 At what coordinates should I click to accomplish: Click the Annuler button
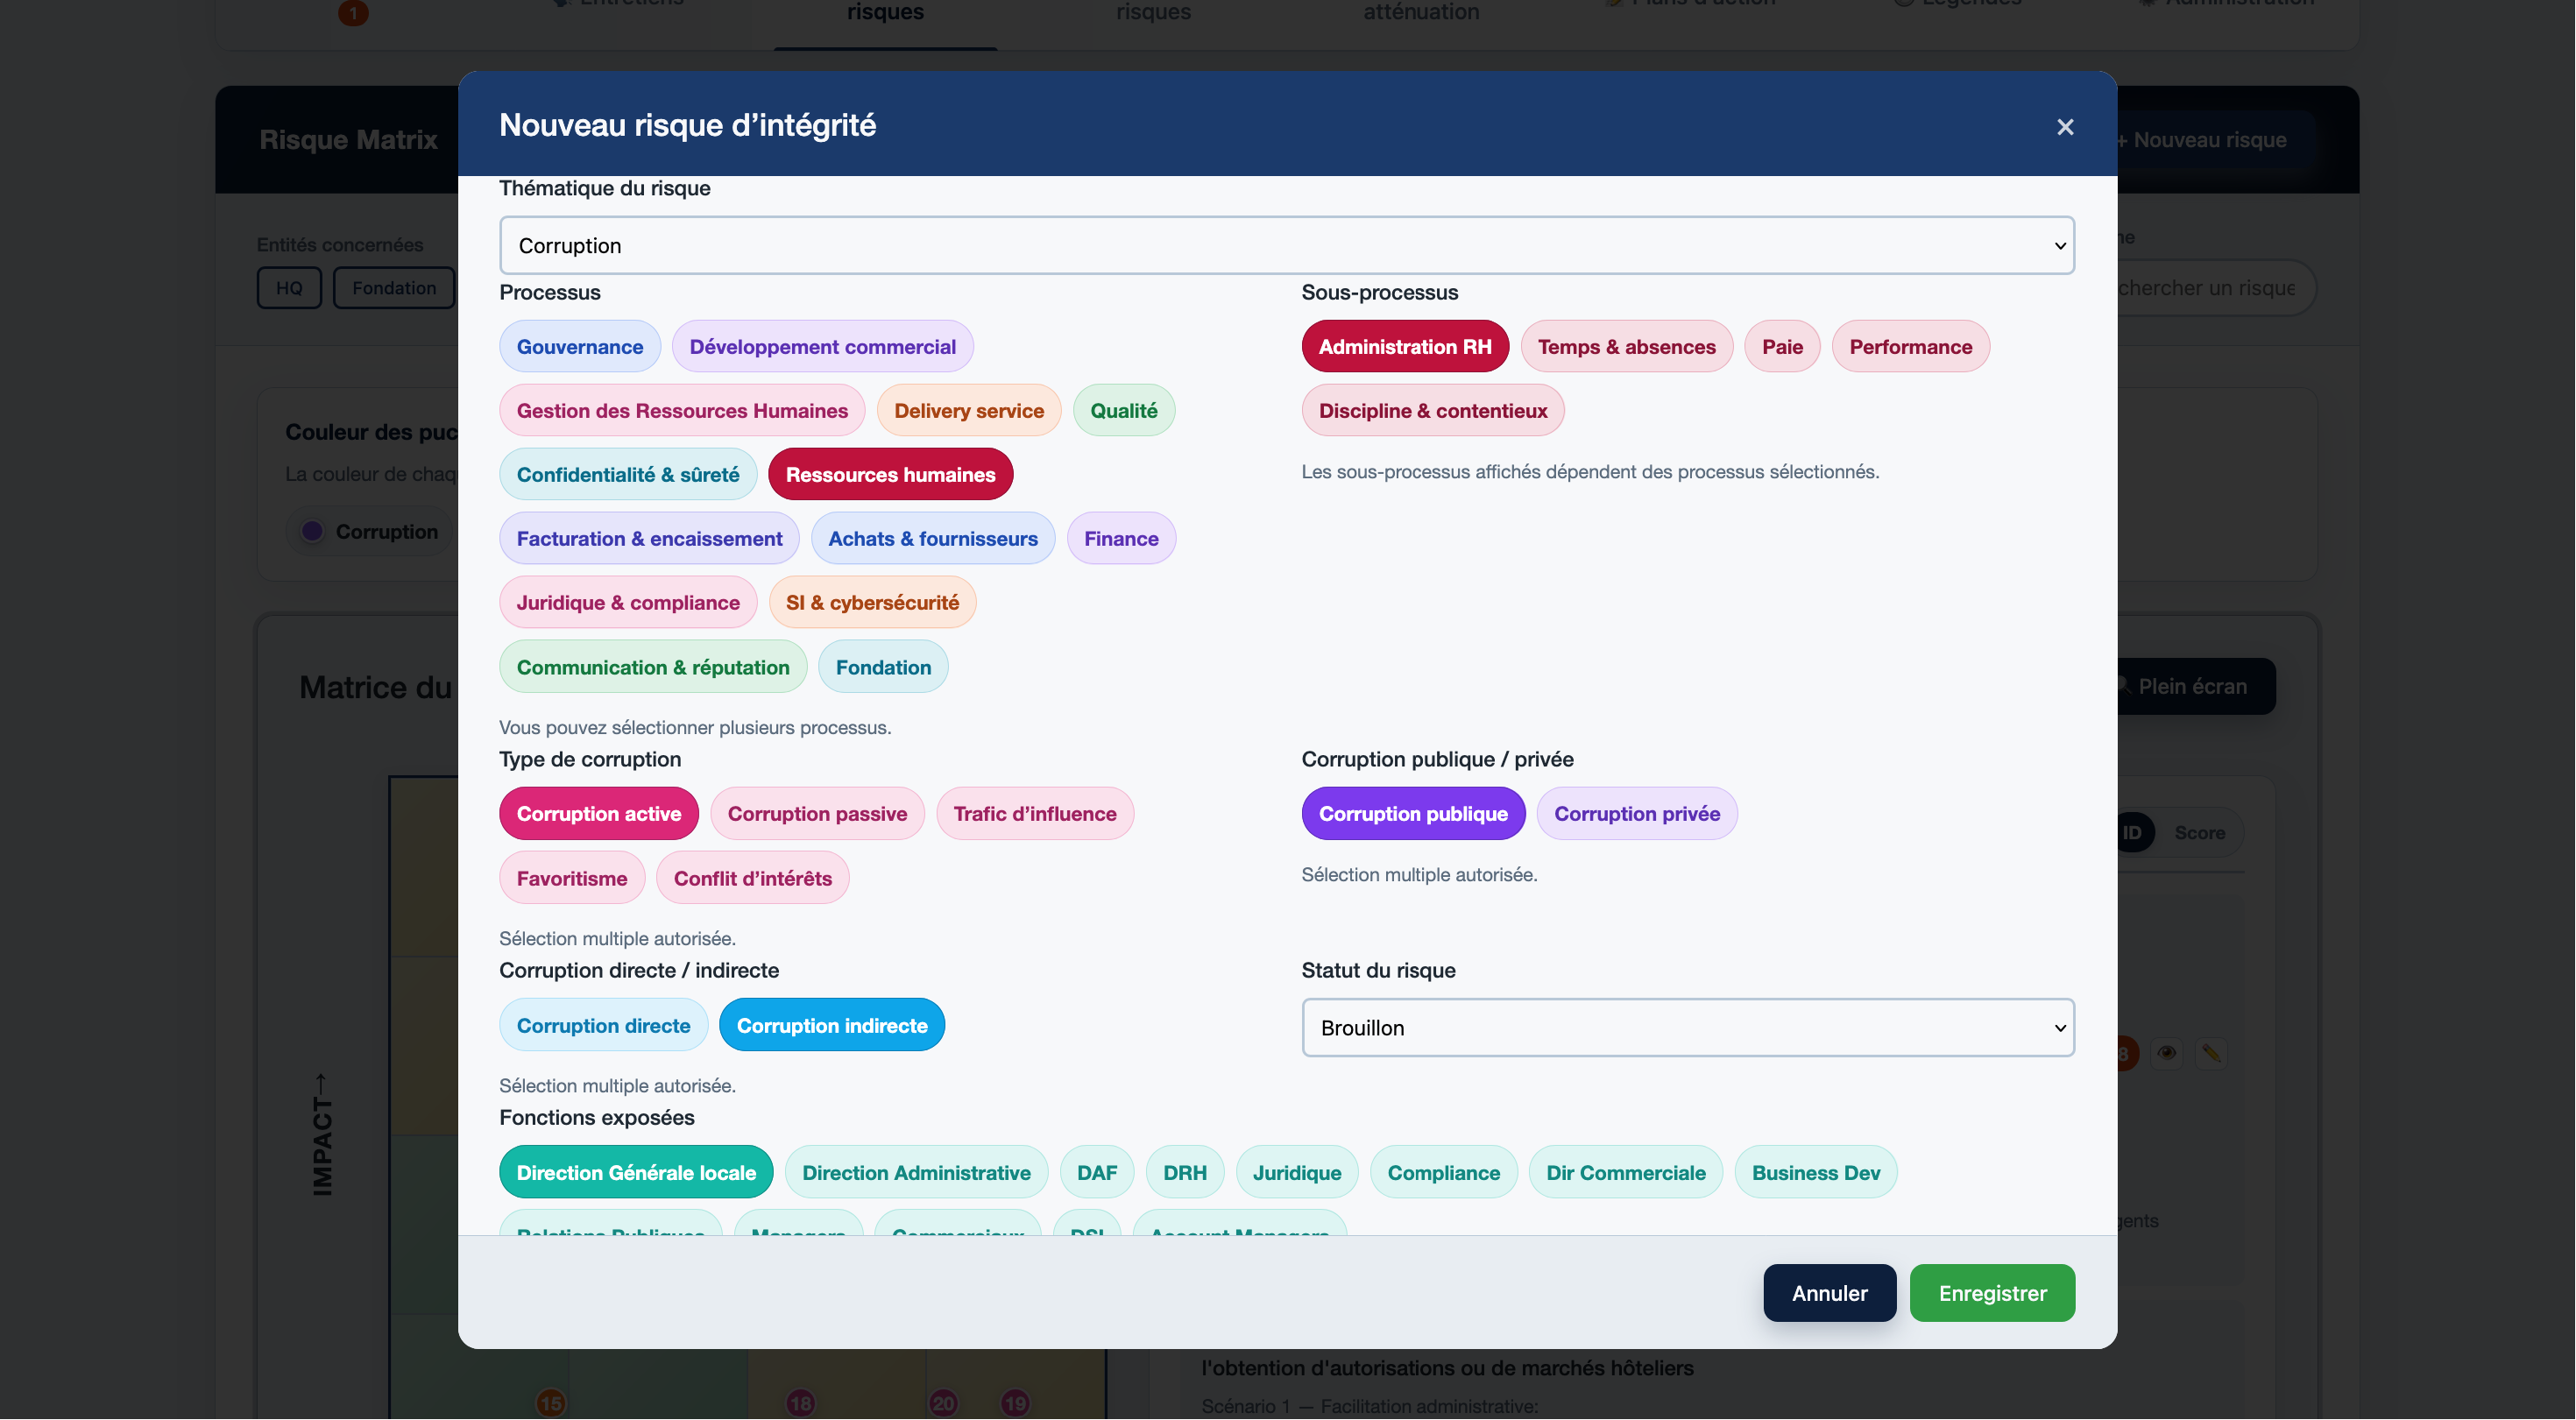pyautogui.click(x=1829, y=1293)
